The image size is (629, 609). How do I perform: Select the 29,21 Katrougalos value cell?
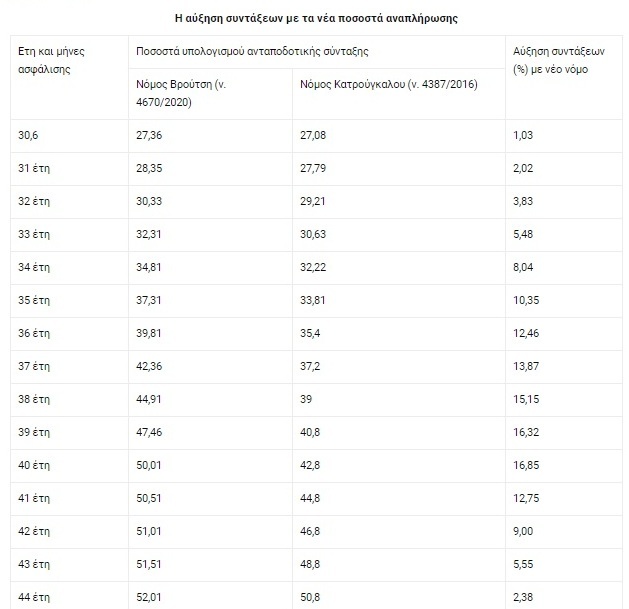coord(313,200)
